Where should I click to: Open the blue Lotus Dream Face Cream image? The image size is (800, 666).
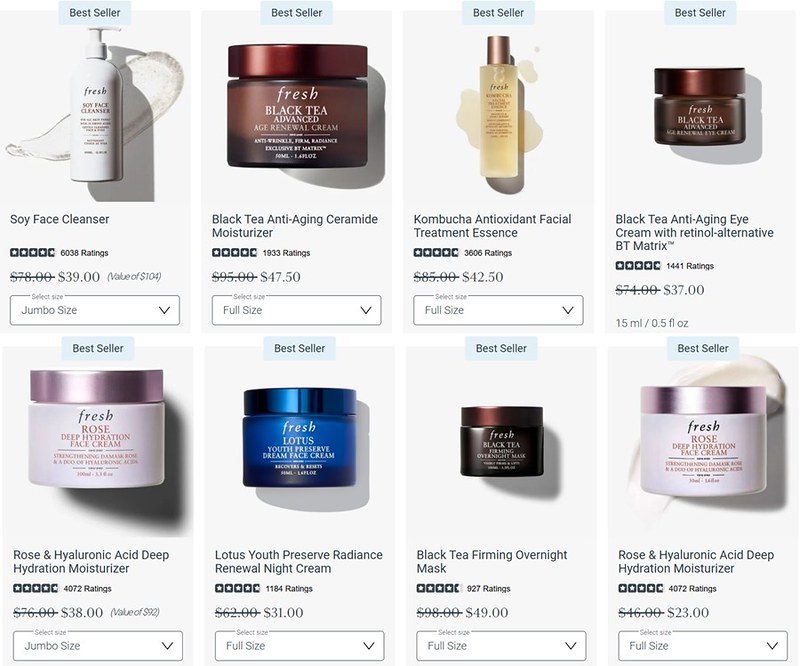pos(299,437)
